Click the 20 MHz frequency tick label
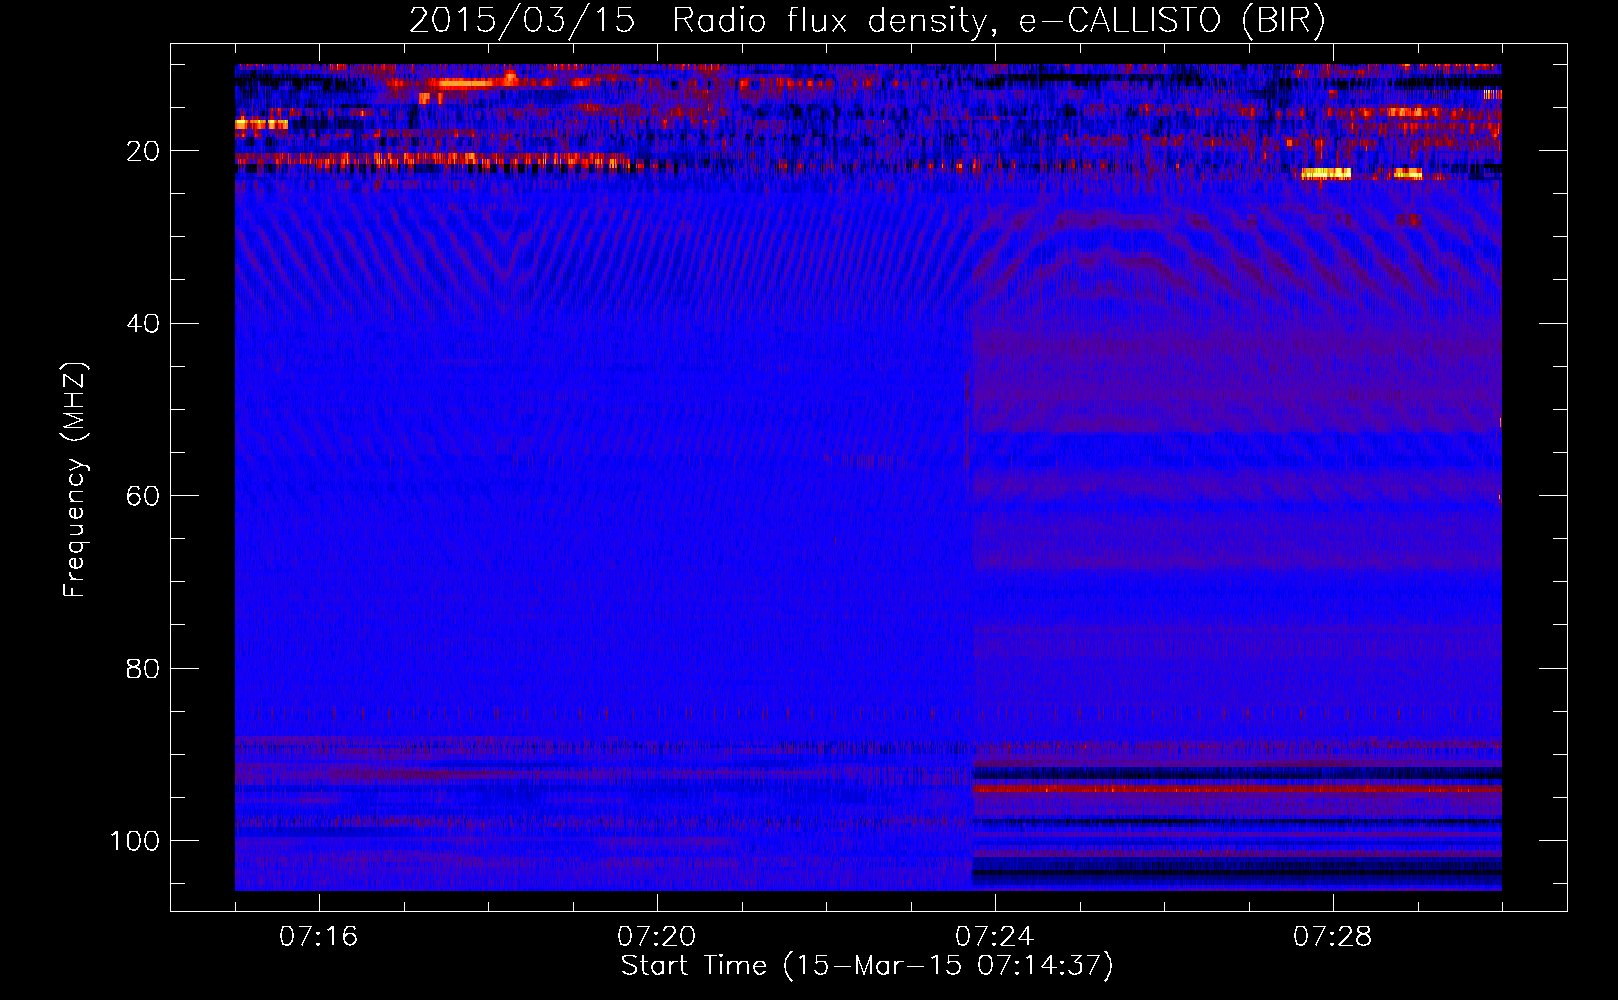This screenshot has height=1000, width=1618. [143, 152]
